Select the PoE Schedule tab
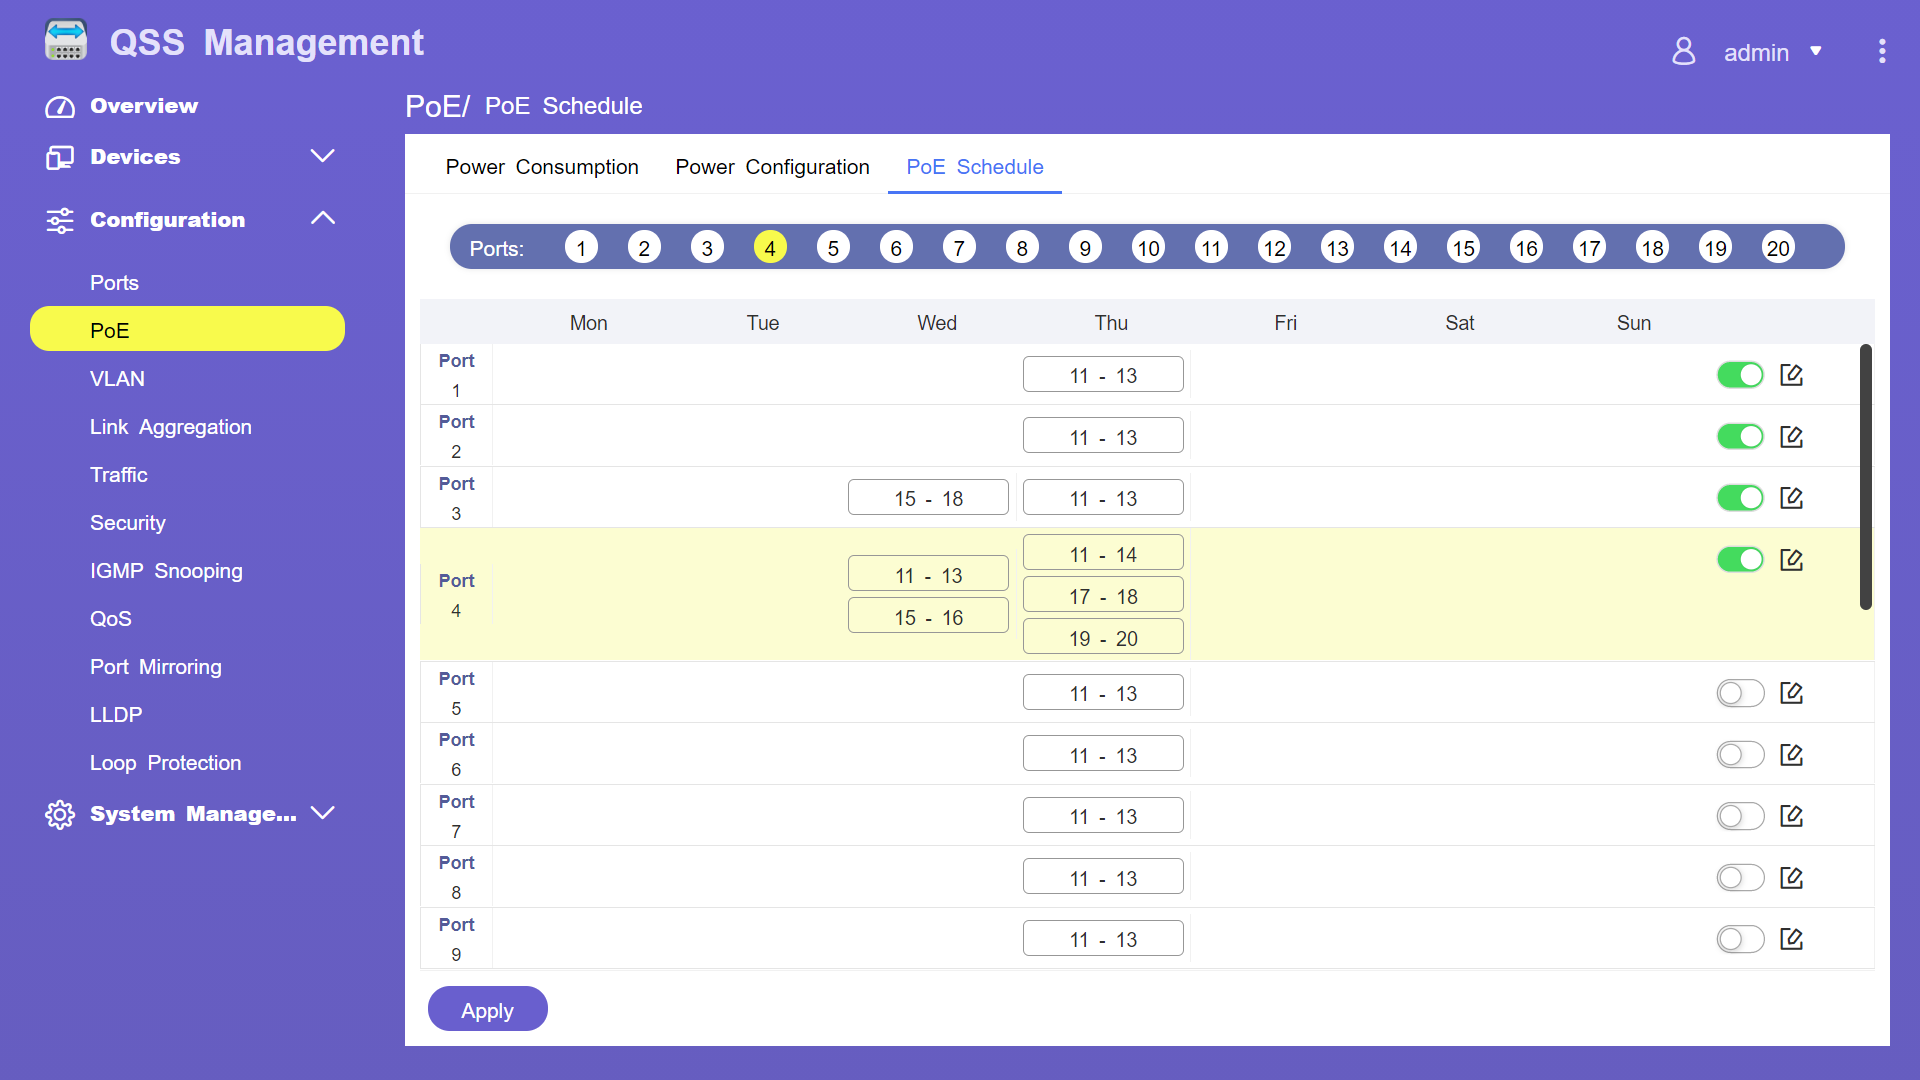 click(975, 167)
